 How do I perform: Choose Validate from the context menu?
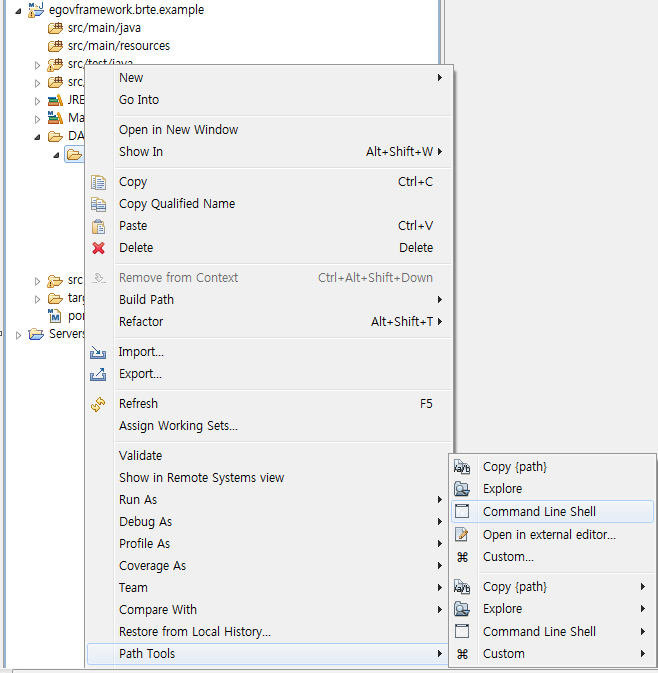point(140,456)
